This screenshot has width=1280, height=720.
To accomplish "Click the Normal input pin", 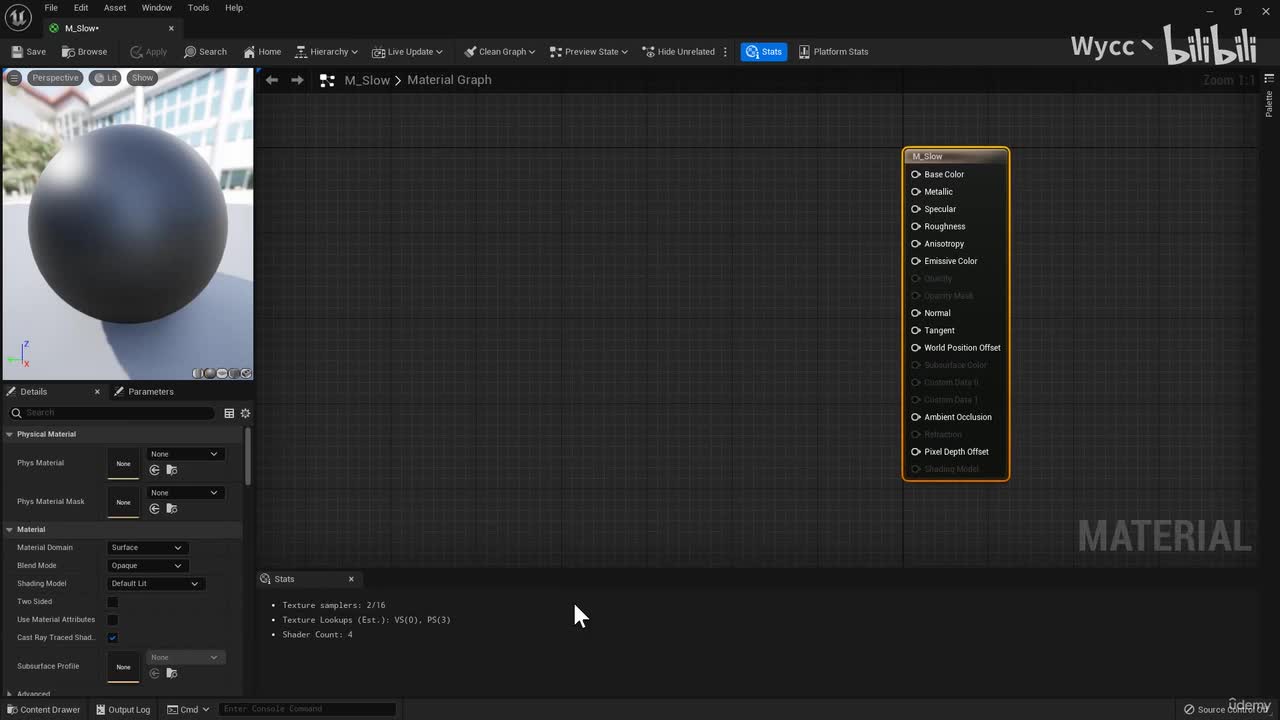I will [916, 313].
